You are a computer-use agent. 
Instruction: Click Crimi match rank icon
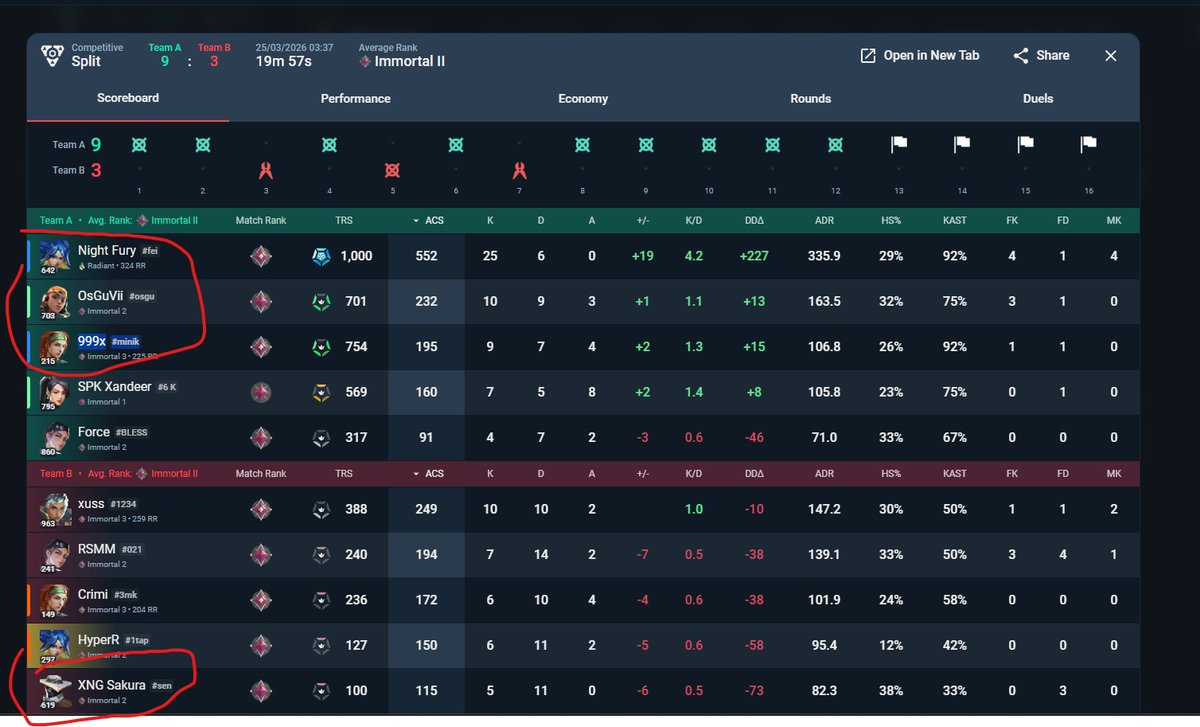pos(261,600)
